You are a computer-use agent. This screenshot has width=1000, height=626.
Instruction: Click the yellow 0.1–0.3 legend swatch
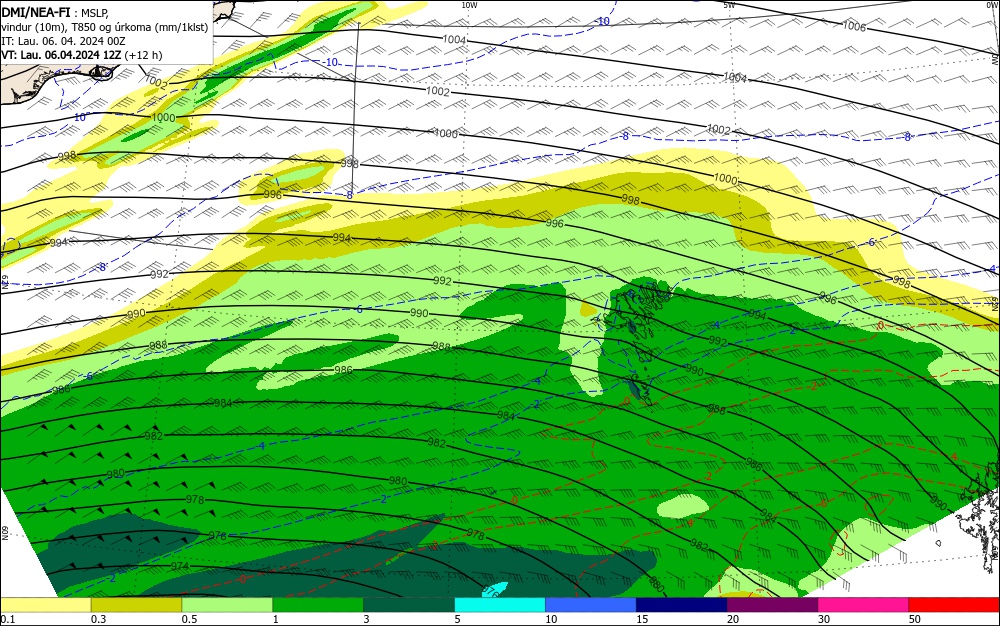[46, 605]
